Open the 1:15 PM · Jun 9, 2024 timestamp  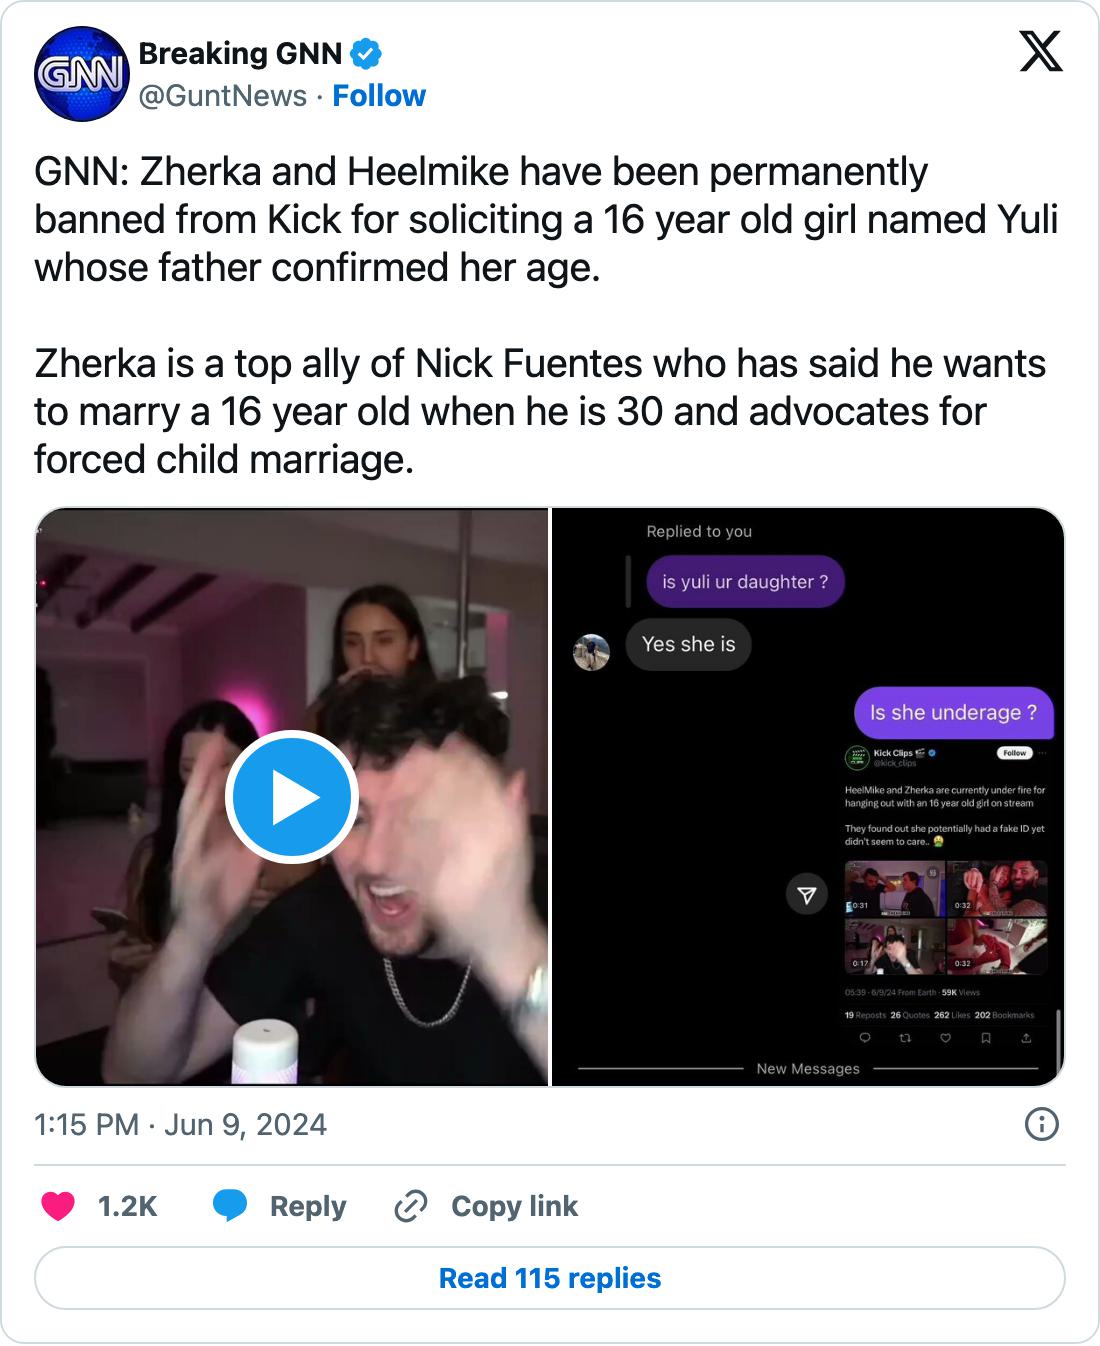[181, 1125]
